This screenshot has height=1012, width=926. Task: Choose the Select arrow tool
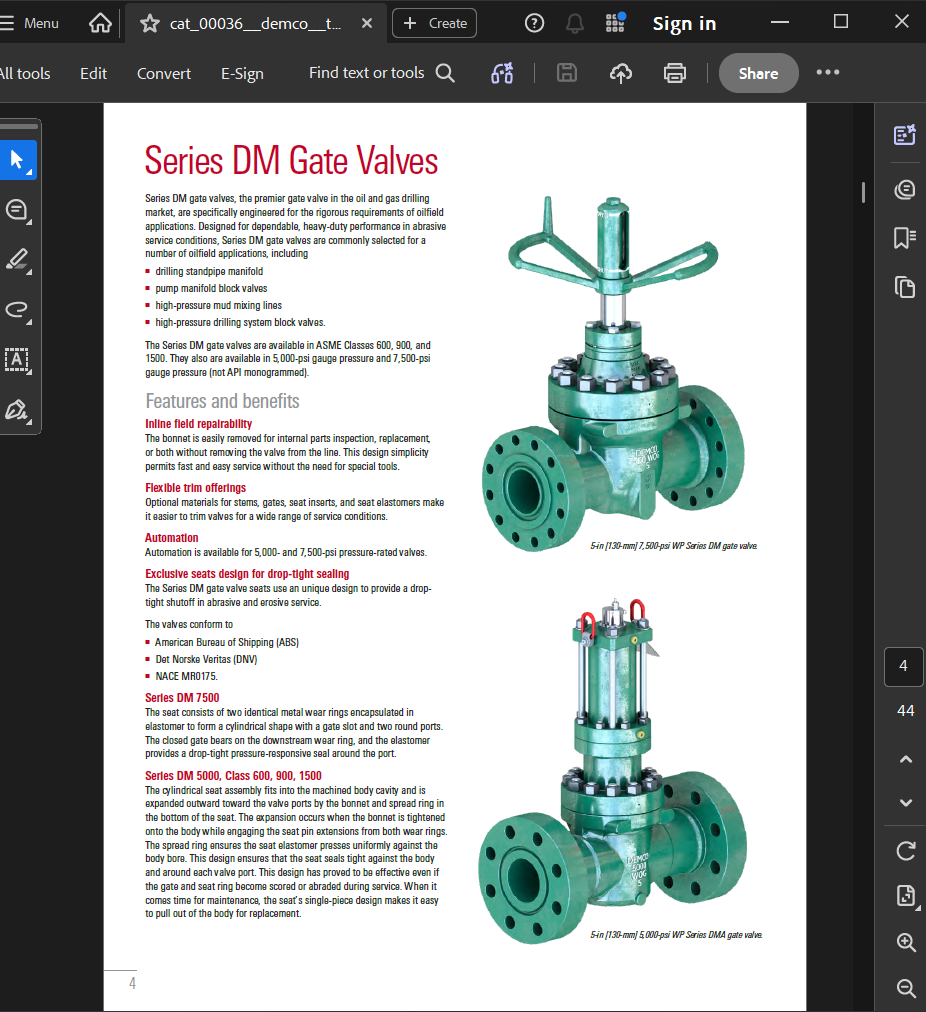point(17,159)
